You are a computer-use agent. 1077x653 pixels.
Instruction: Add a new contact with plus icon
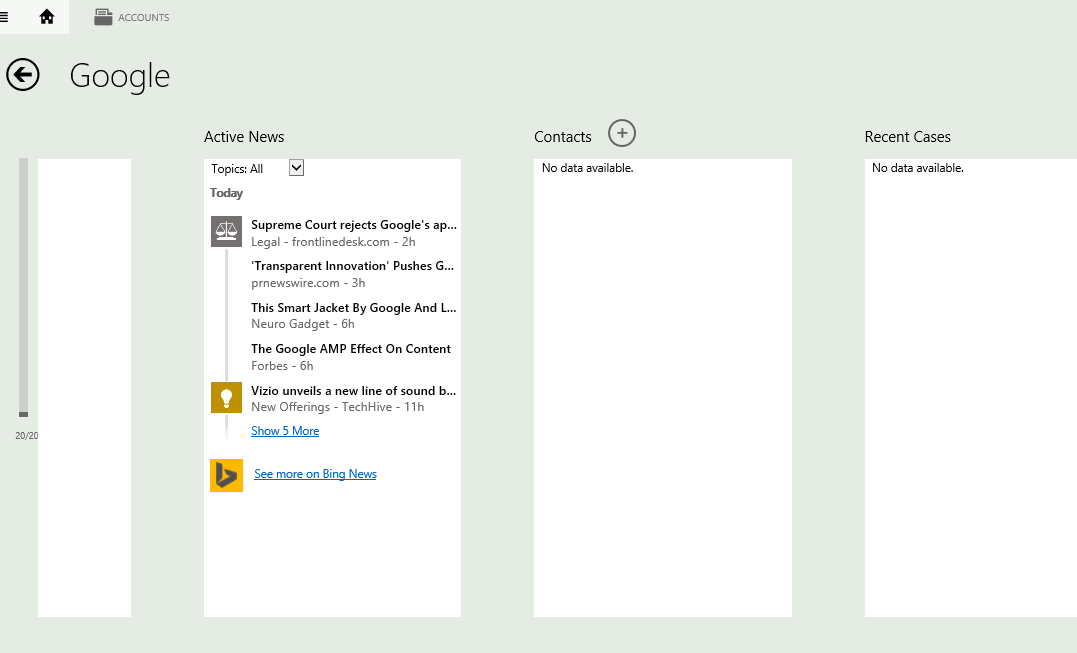click(x=622, y=133)
